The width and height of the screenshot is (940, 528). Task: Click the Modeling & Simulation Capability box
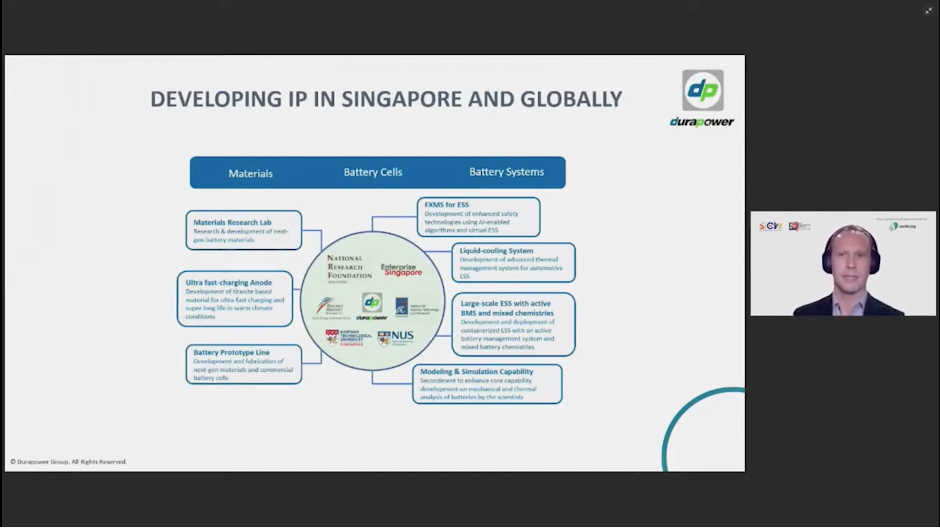(487, 384)
